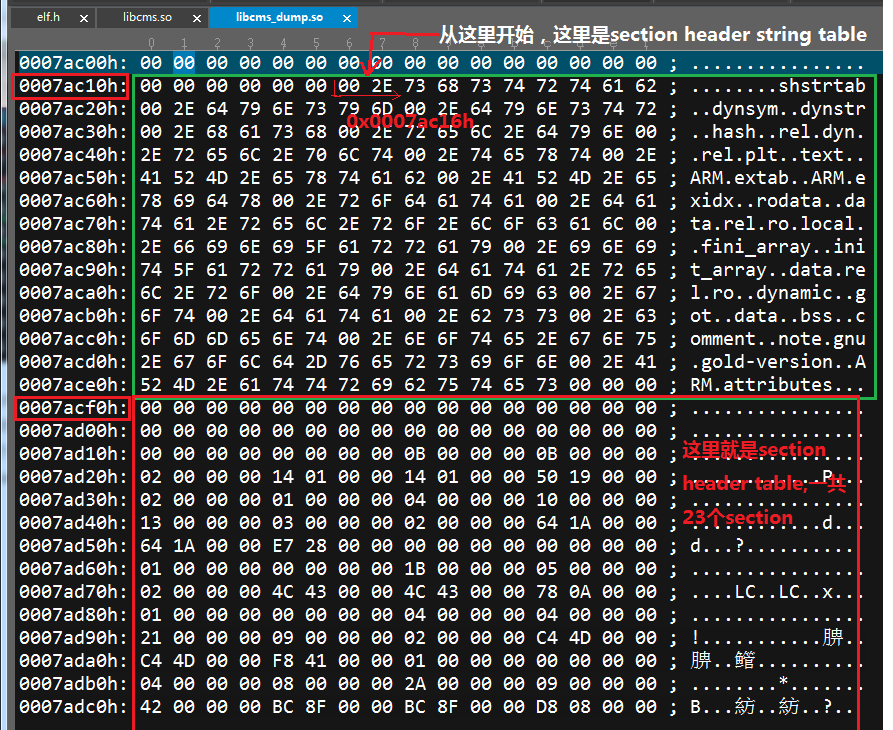Close the libcms.so tab
Screen dimensions: 893x730
tap(196, 17)
